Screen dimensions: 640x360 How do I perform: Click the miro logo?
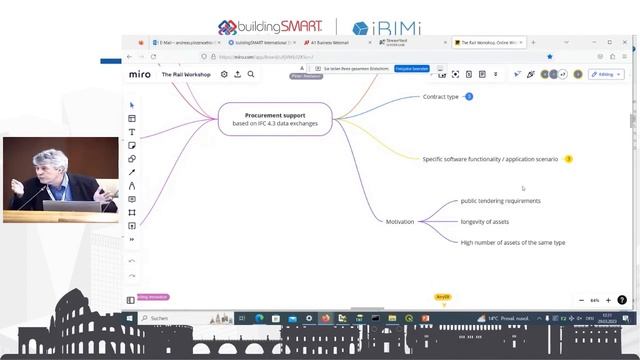pos(140,74)
